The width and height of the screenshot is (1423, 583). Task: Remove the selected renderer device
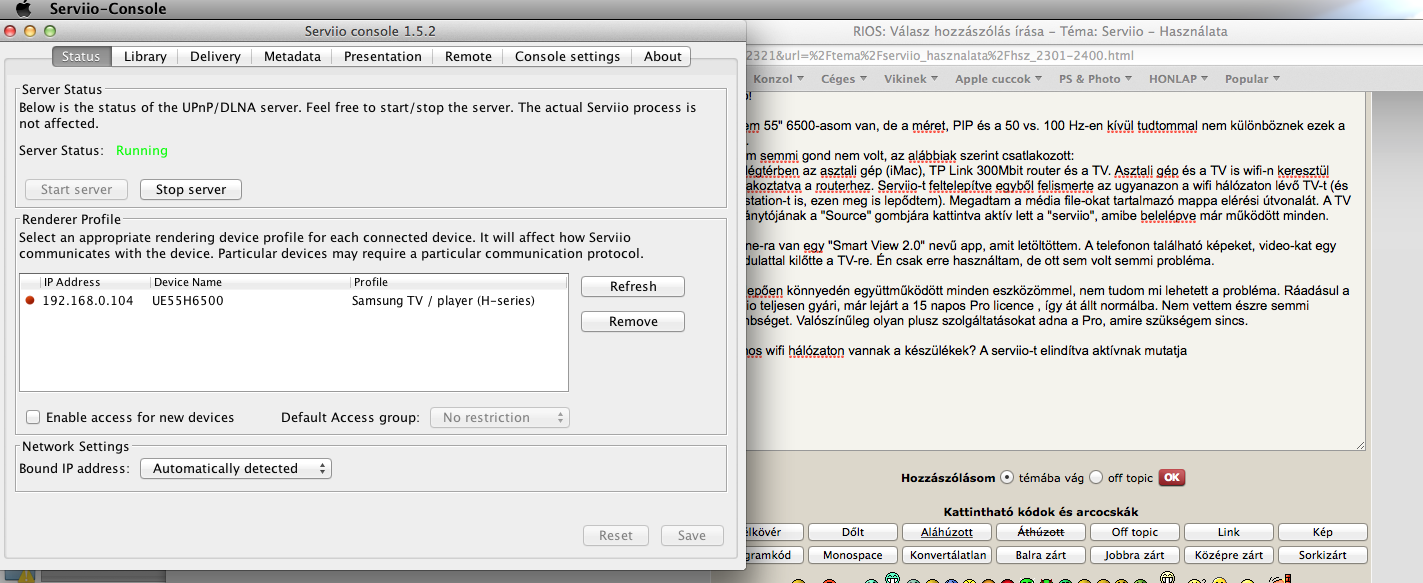tap(633, 322)
